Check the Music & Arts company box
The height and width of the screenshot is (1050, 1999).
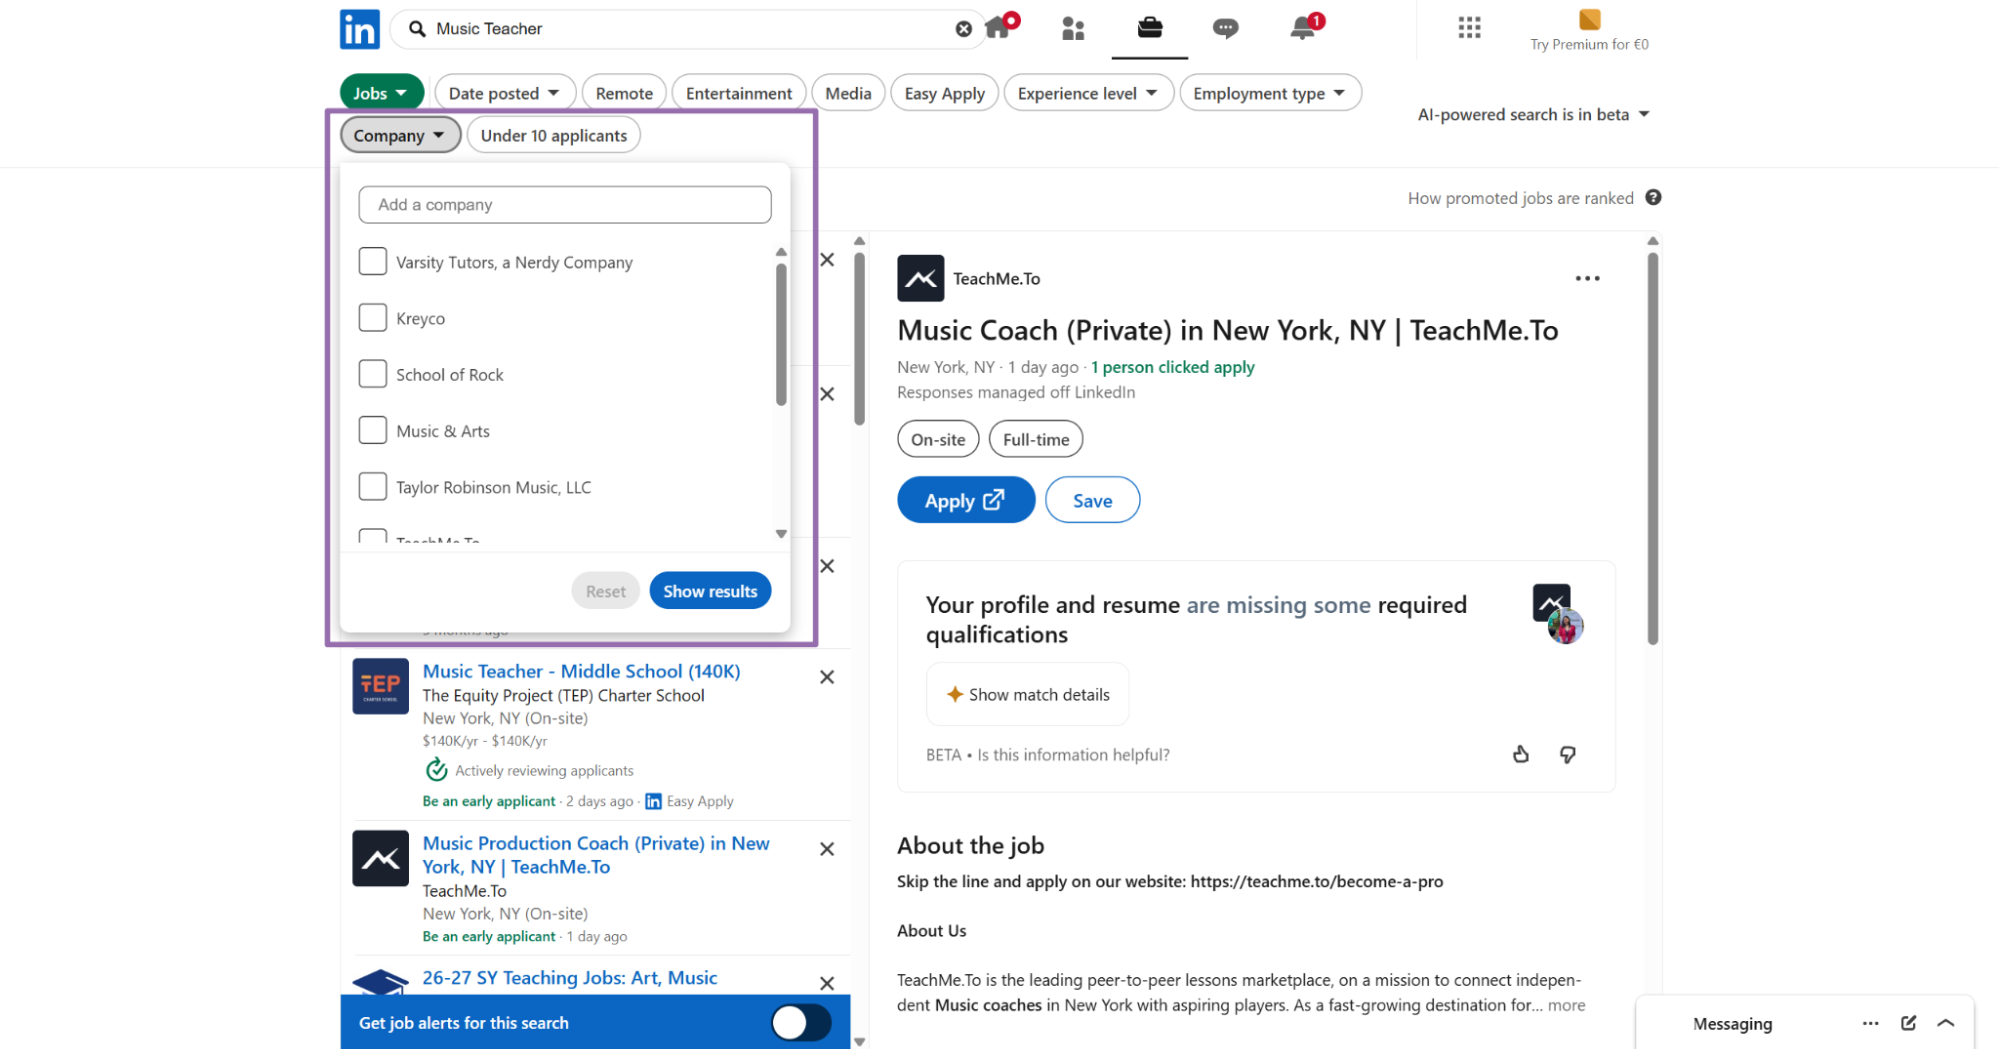[x=372, y=430]
